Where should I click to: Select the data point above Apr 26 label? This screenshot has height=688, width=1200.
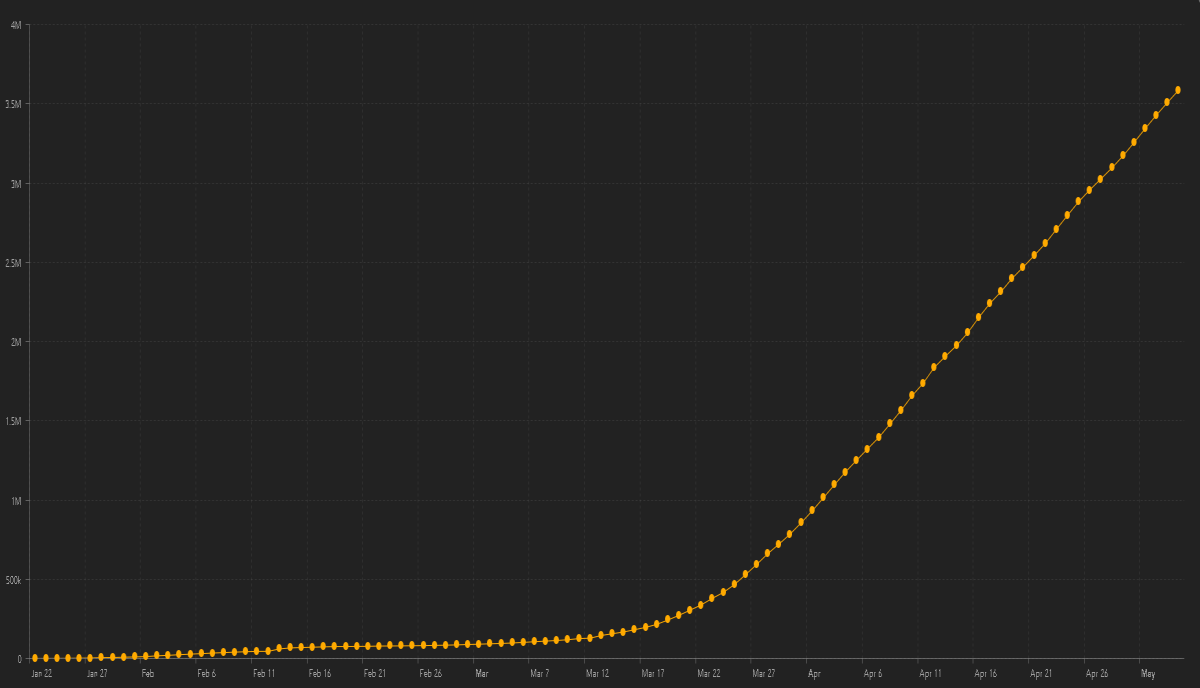tap(1090, 190)
